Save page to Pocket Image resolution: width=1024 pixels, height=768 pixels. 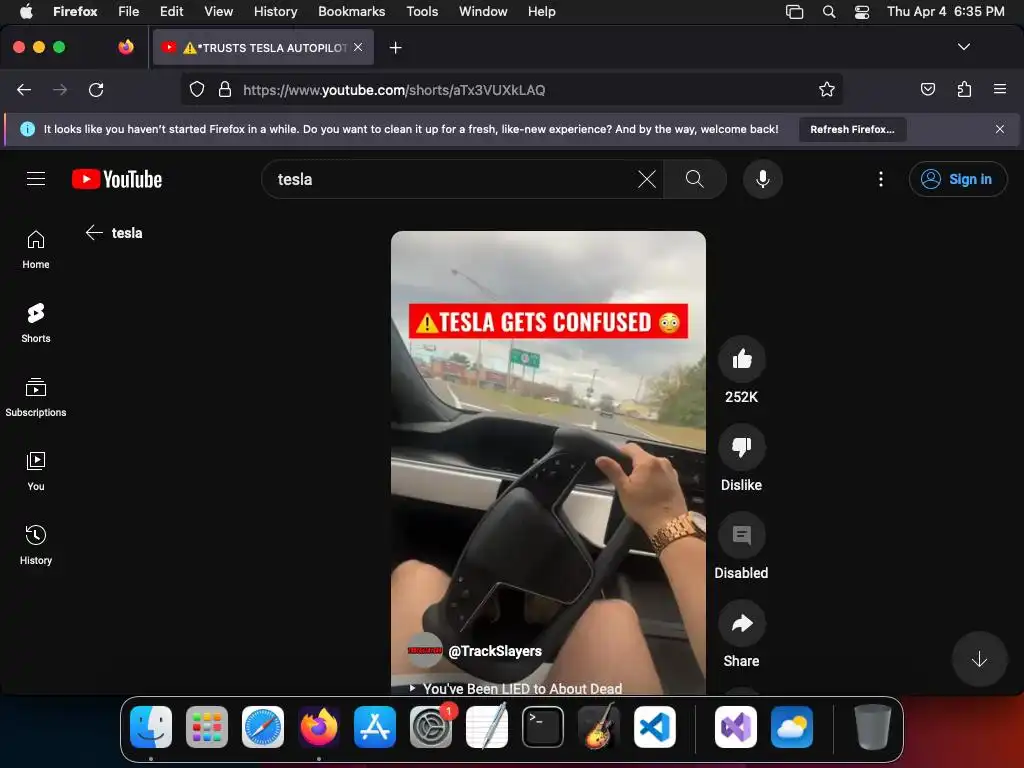point(927,89)
